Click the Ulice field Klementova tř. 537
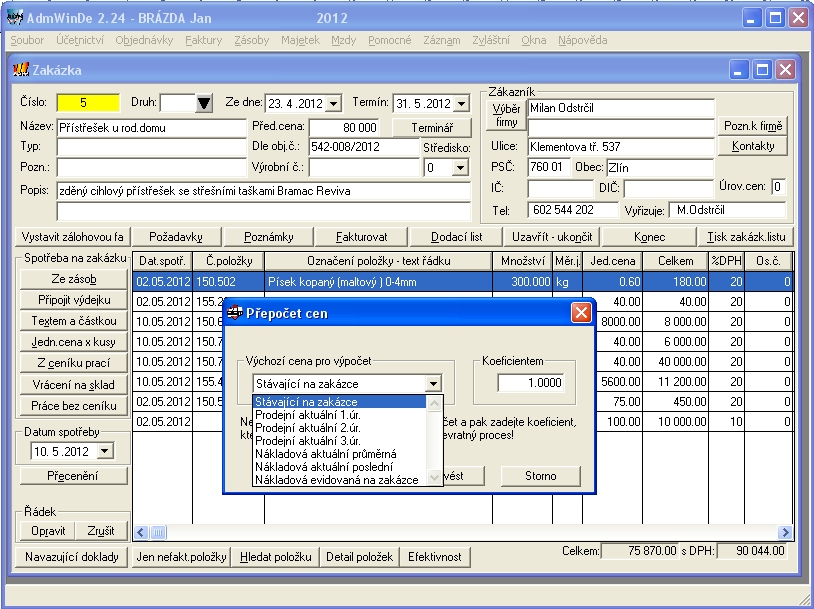The height and width of the screenshot is (609, 814). (x=621, y=146)
